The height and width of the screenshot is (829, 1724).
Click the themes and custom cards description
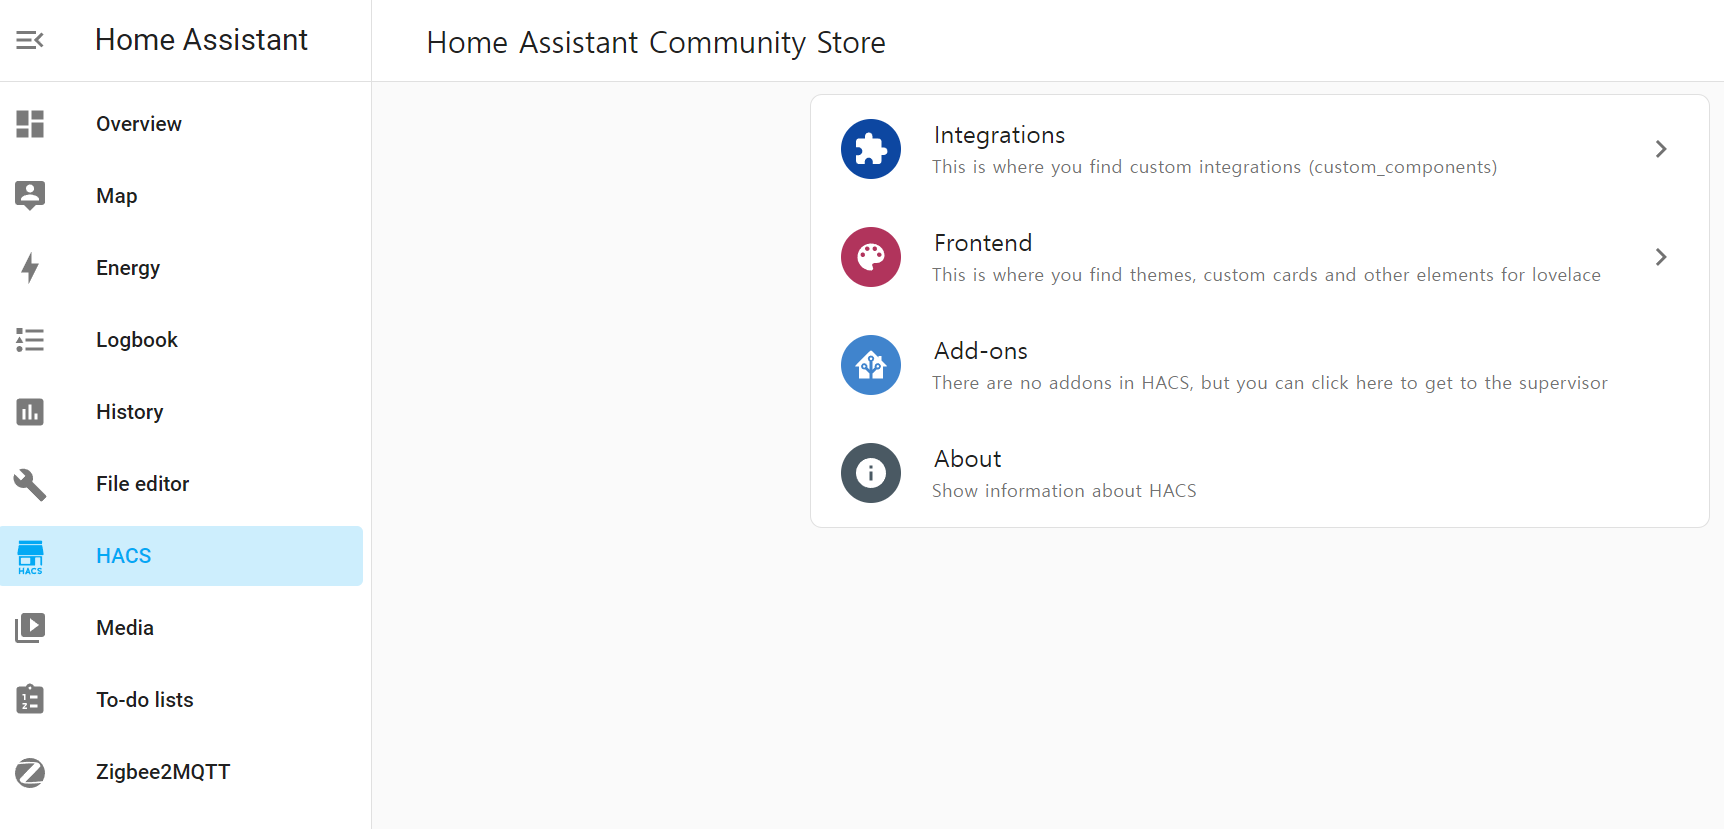pos(1266,275)
